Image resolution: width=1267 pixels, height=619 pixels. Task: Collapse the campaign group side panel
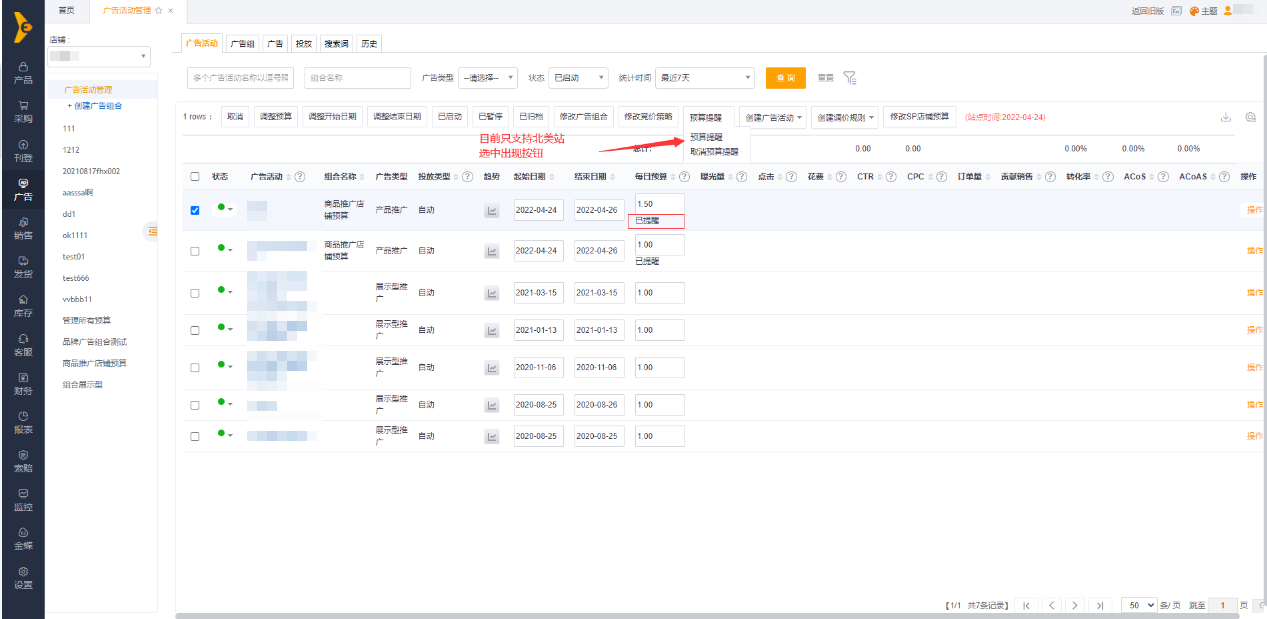[152, 231]
